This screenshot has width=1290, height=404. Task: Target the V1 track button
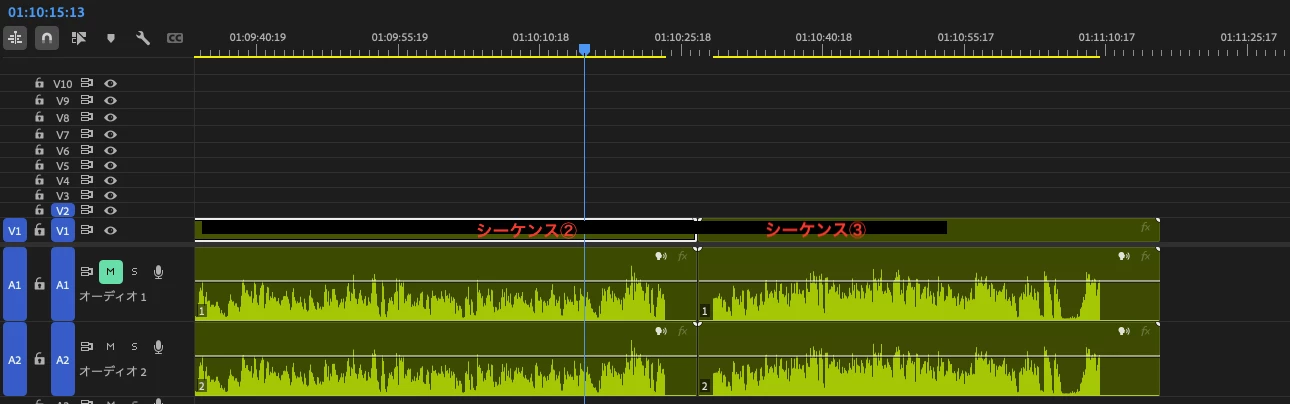[63, 230]
